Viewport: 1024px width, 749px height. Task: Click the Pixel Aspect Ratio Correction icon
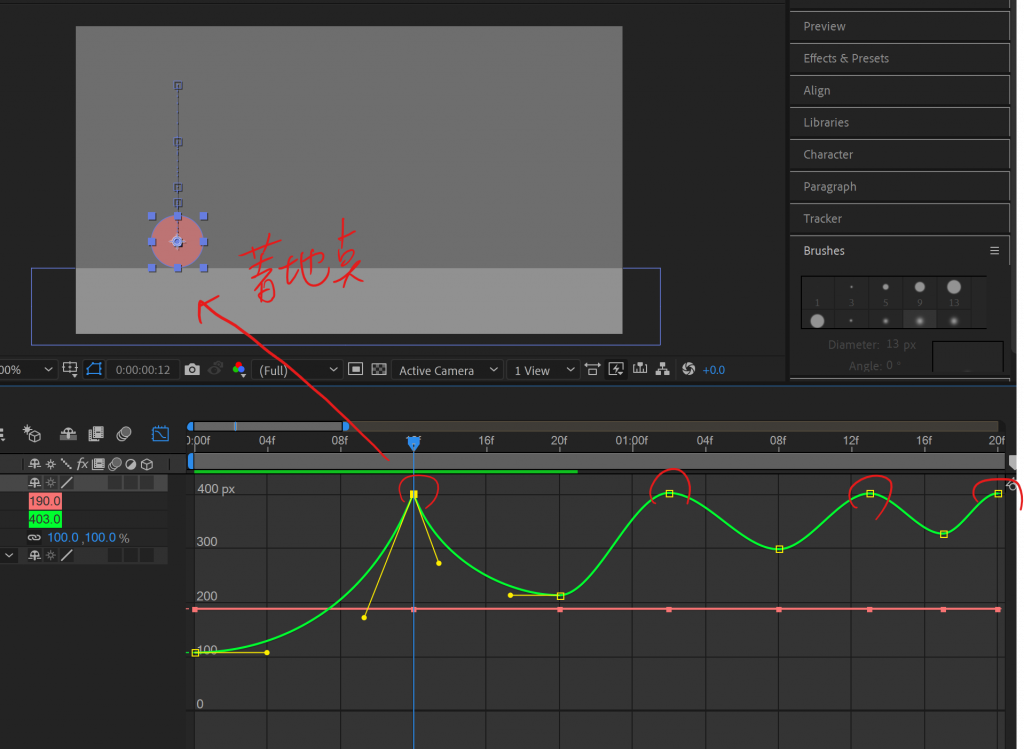pos(592,370)
